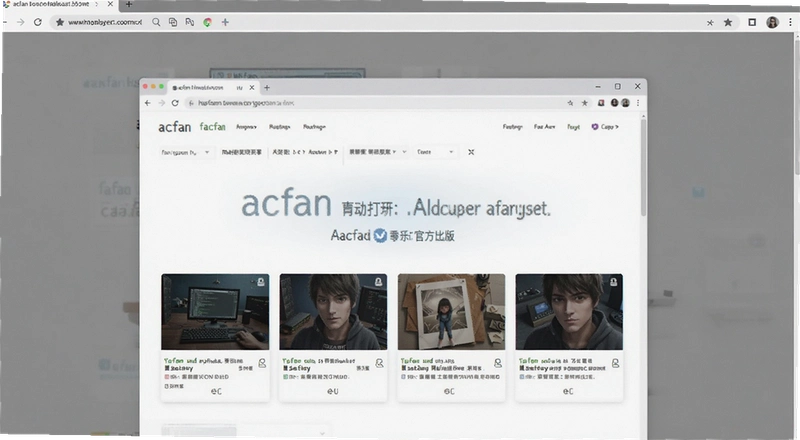Open the computer desk thumbnail card
This screenshot has height=440, width=800.
215,312
